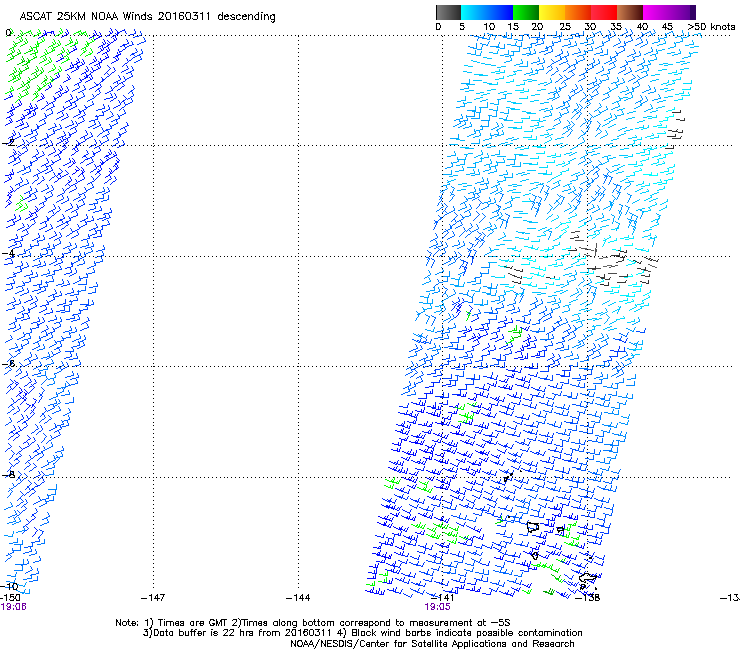Pick the gray 0-5 knots color segment
Viewport: 740px width, 650px height.
(x=448, y=12)
